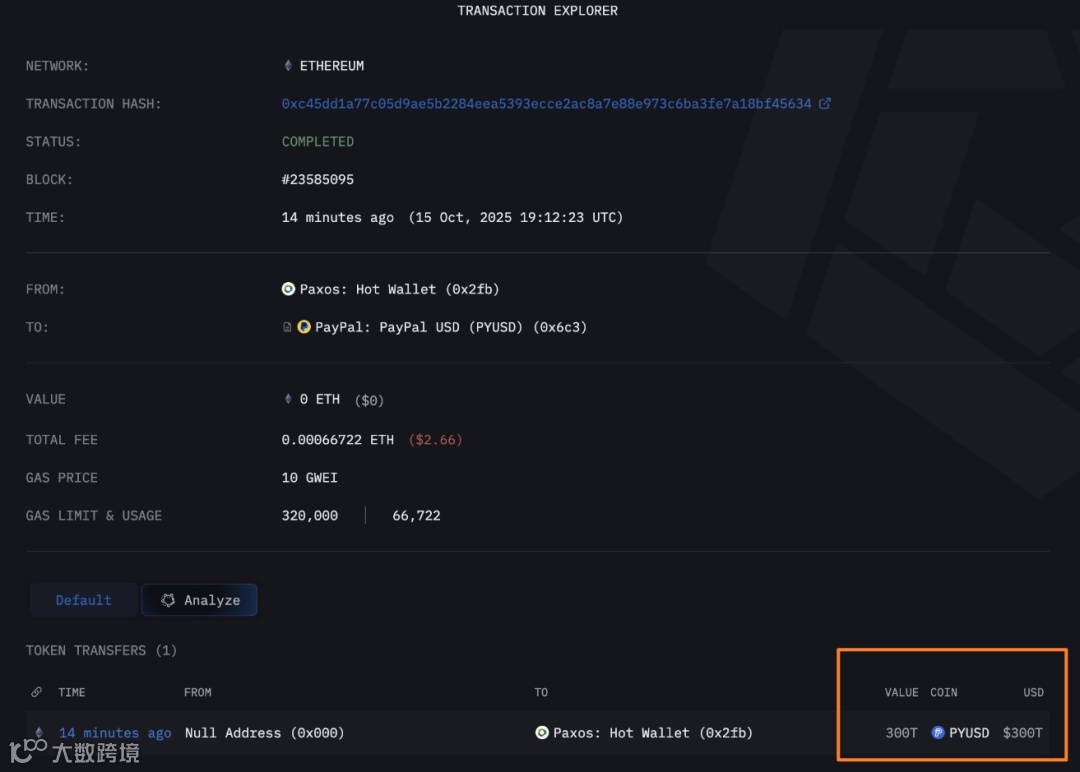Viewport: 1080px width, 772px height.
Task: Select block number #23585095
Action: [x=318, y=179]
